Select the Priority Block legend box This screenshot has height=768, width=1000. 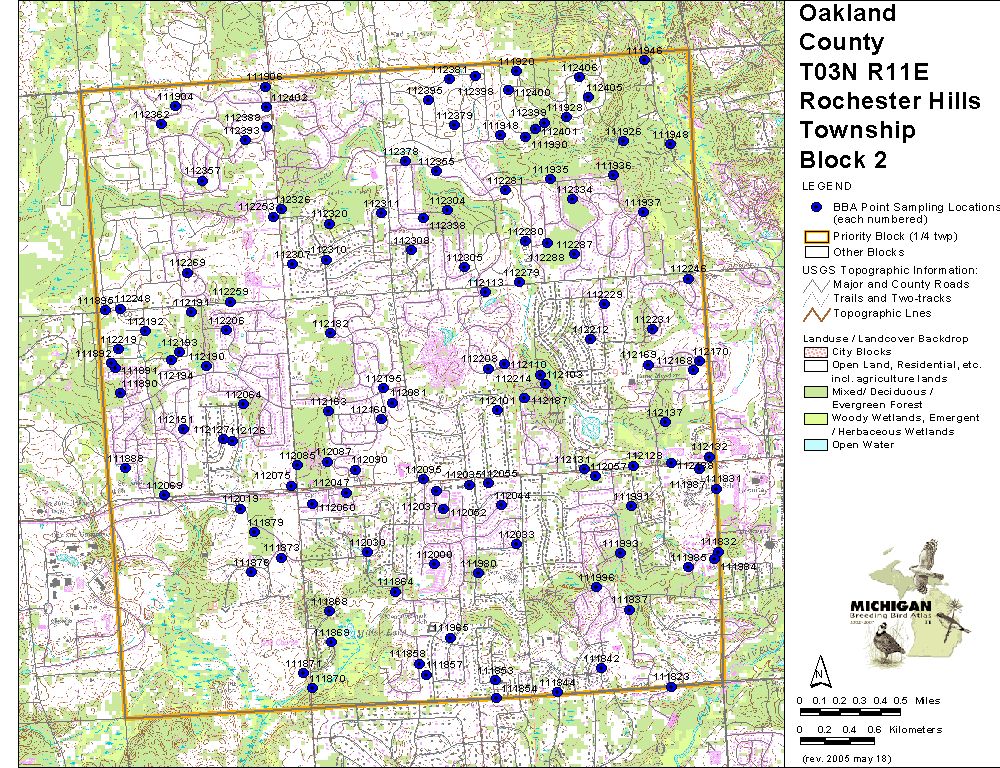pos(816,237)
